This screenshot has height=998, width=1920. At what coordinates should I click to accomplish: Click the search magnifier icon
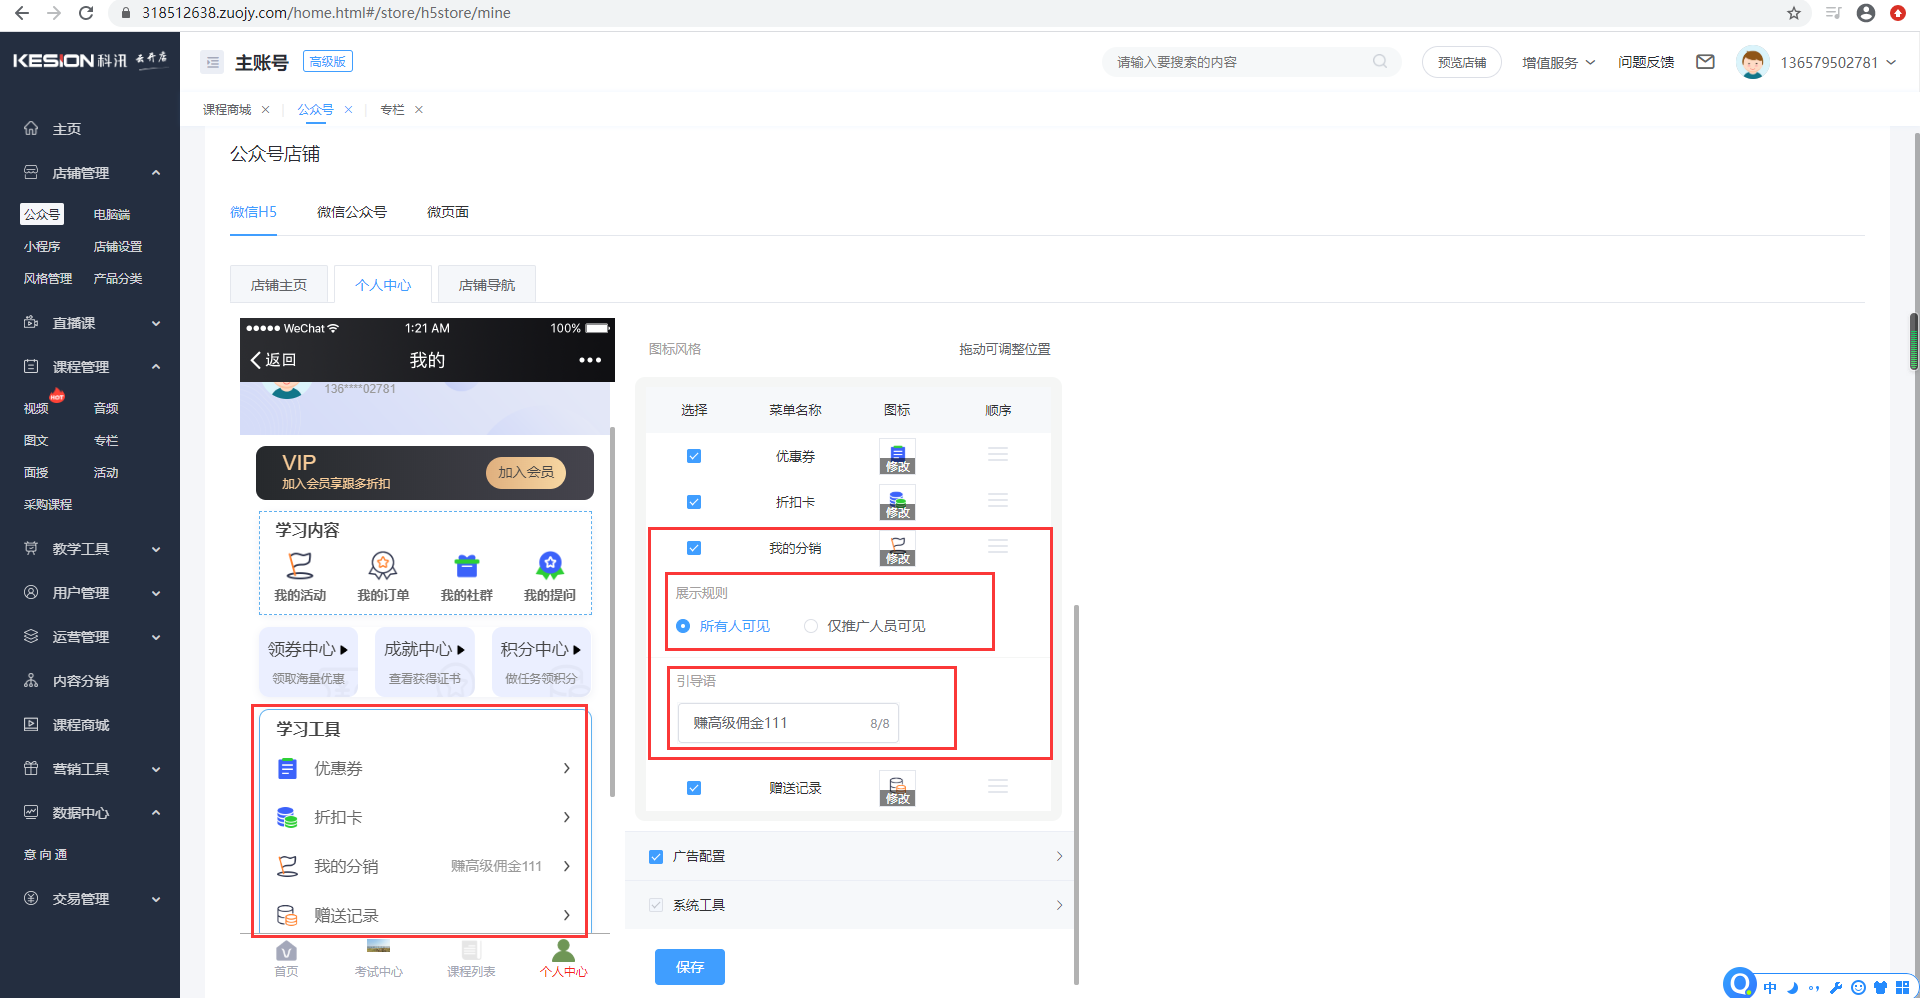(1380, 62)
